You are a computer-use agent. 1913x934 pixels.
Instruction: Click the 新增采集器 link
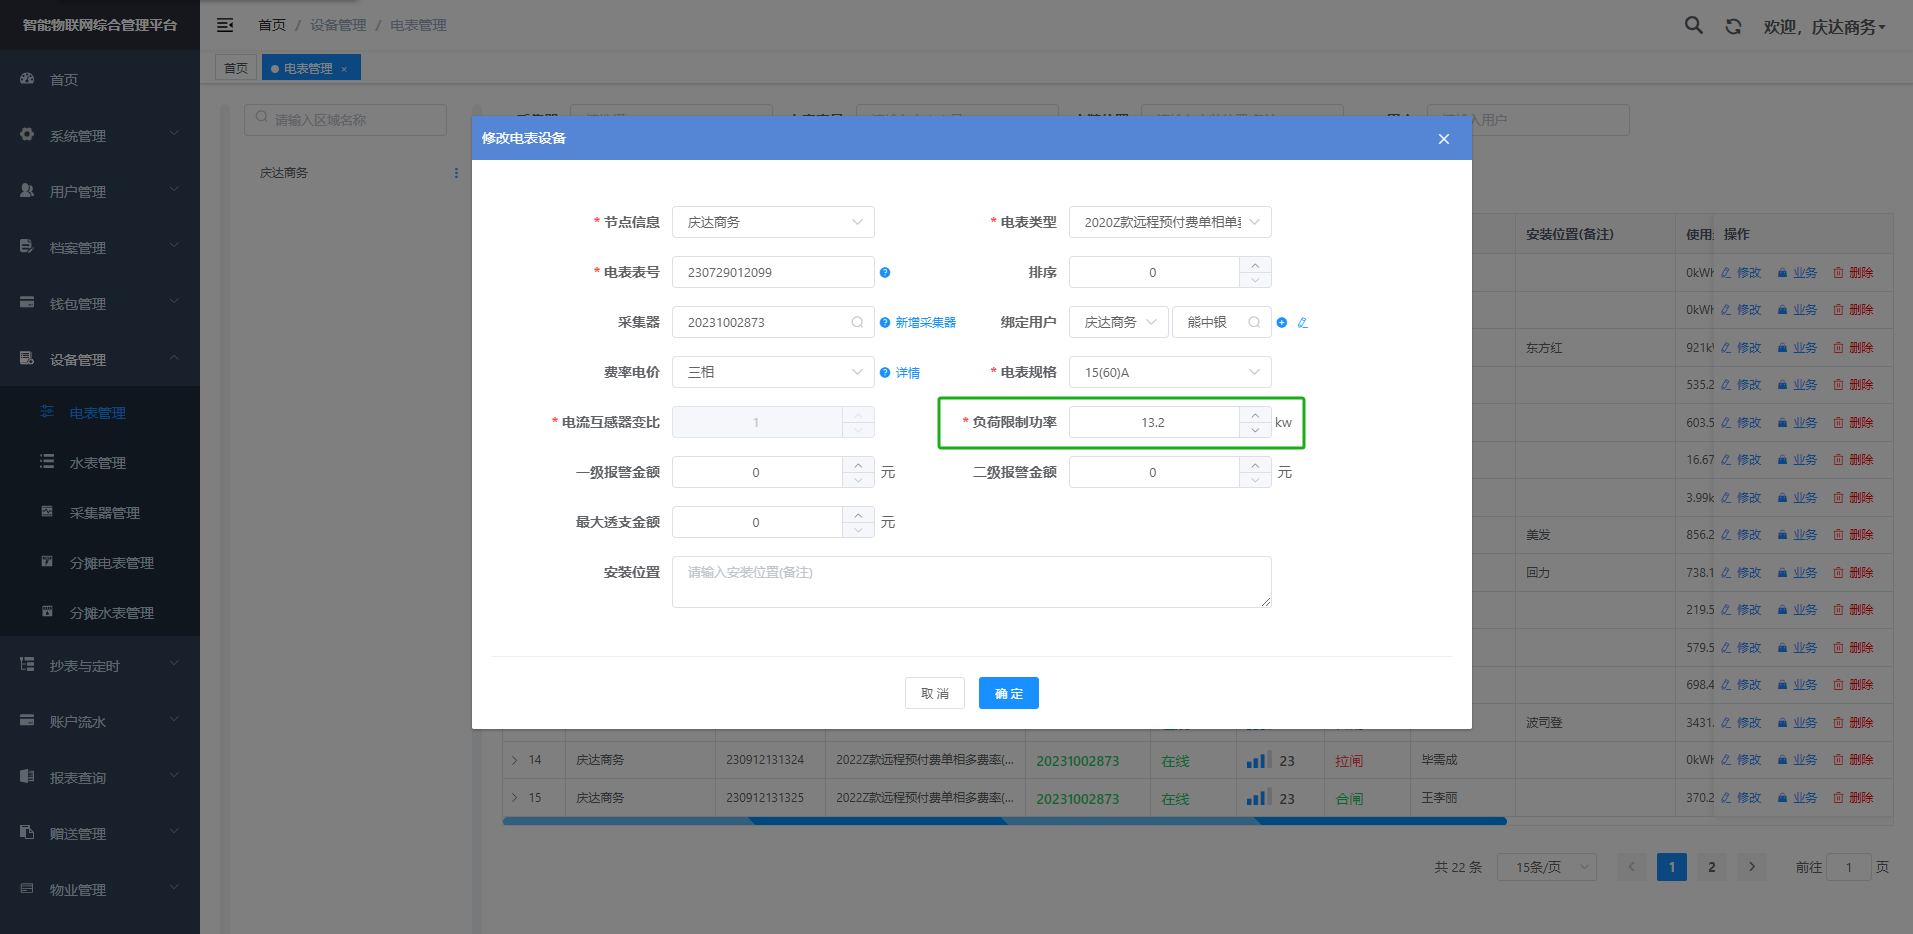925,322
